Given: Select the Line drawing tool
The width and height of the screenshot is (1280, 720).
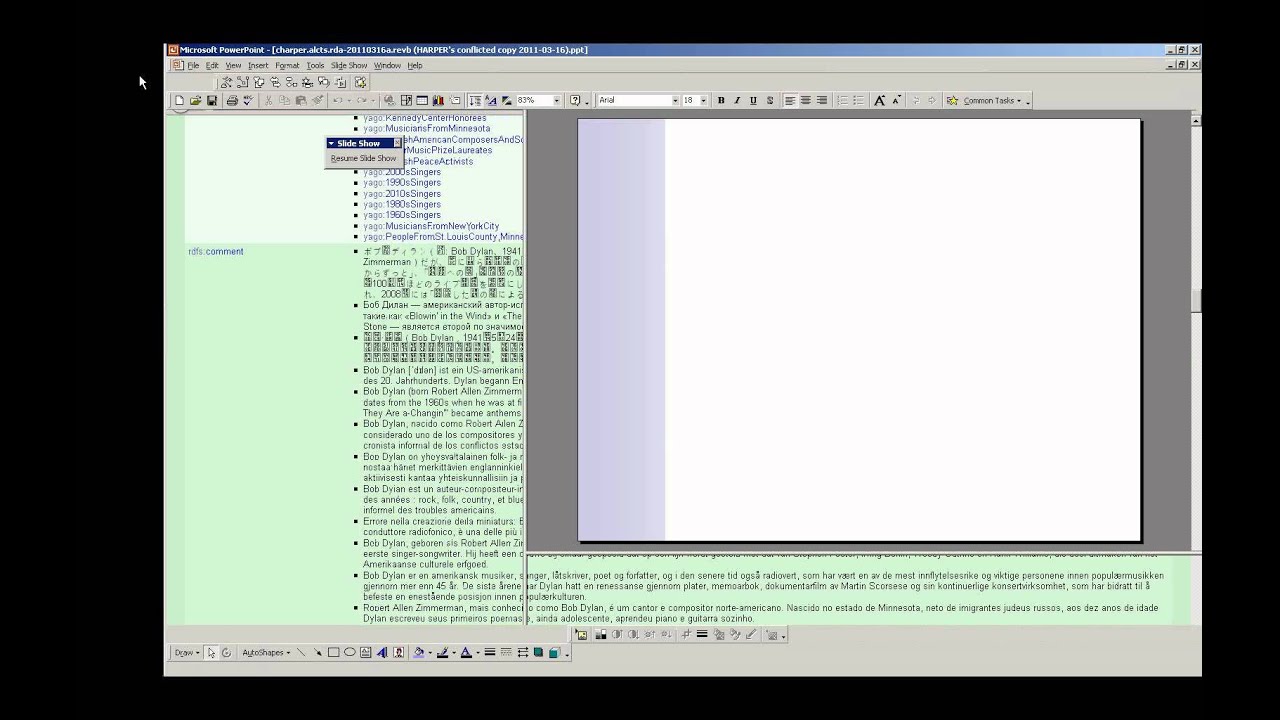Looking at the screenshot, I should (x=301, y=653).
